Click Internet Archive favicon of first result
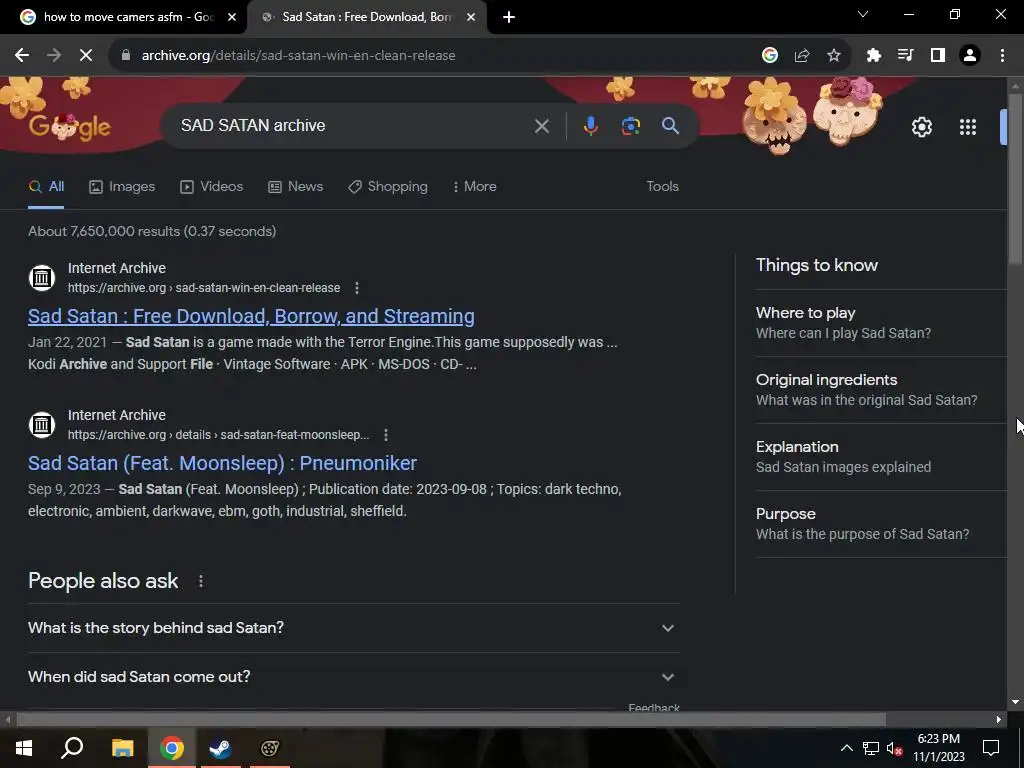 click(x=42, y=278)
